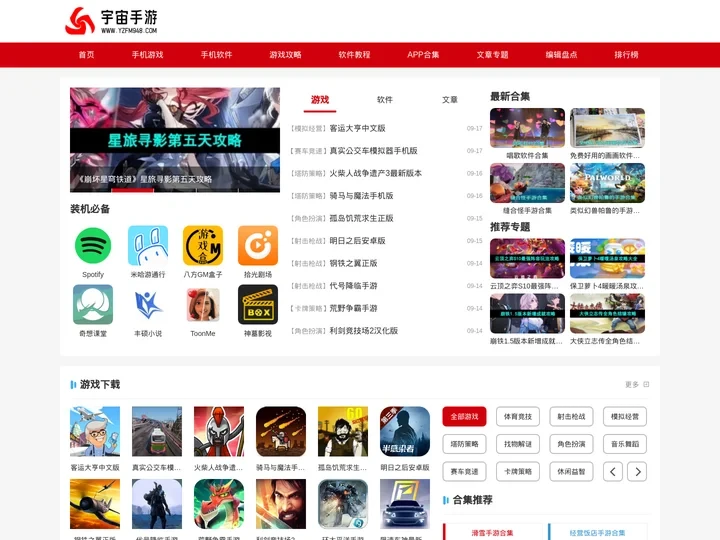The height and width of the screenshot is (540, 720).
Task: Open the 钢铁之翼正版 list link
Action: [x=354, y=263]
